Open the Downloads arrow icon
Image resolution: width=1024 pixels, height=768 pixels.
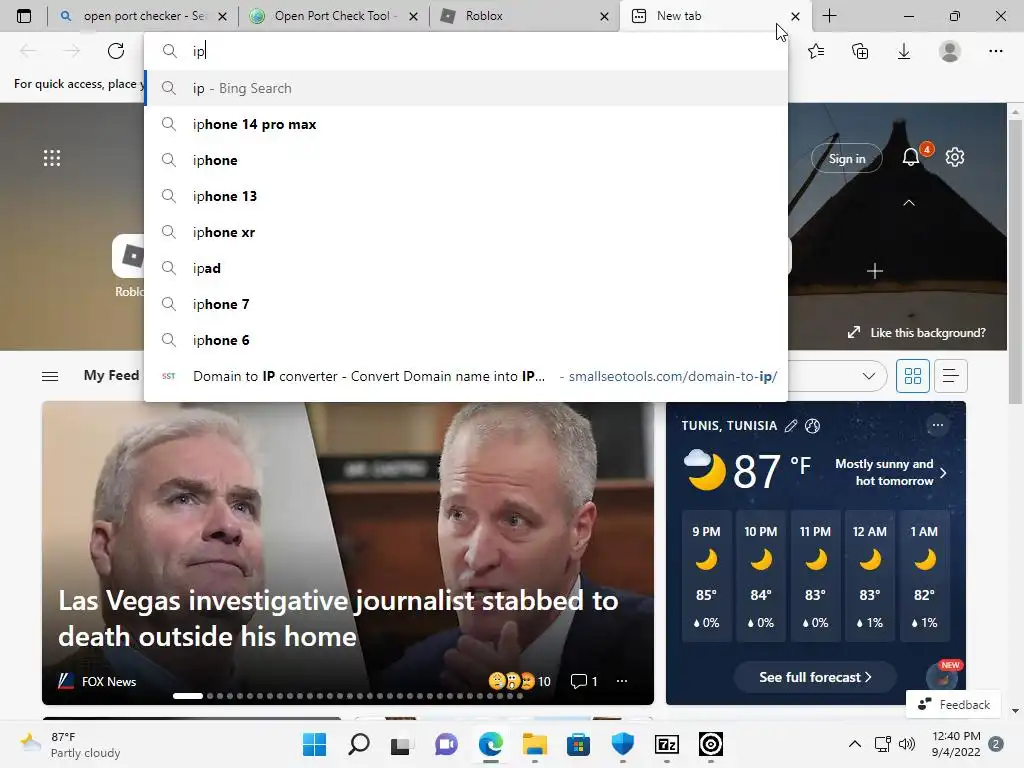(x=904, y=51)
